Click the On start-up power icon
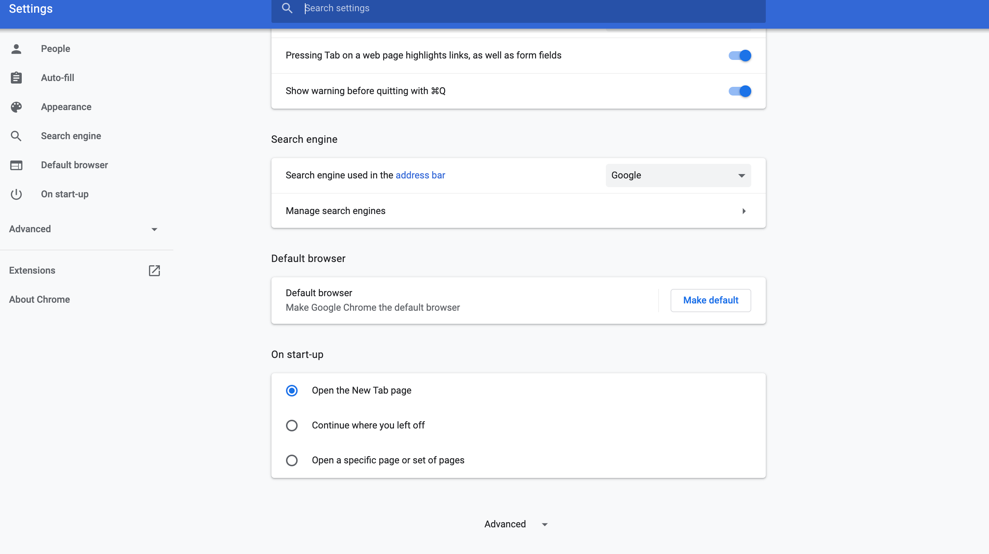Screen dimensions: 989x554 pos(16,194)
